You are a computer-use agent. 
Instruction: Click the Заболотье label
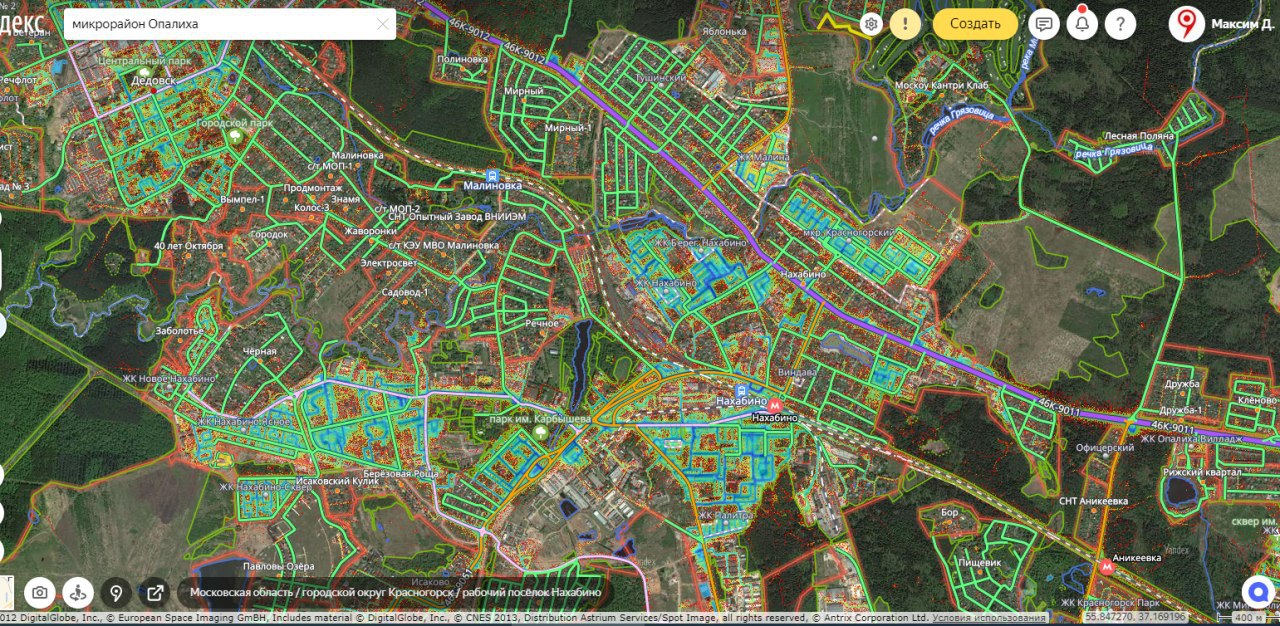pyautogui.click(x=180, y=330)
